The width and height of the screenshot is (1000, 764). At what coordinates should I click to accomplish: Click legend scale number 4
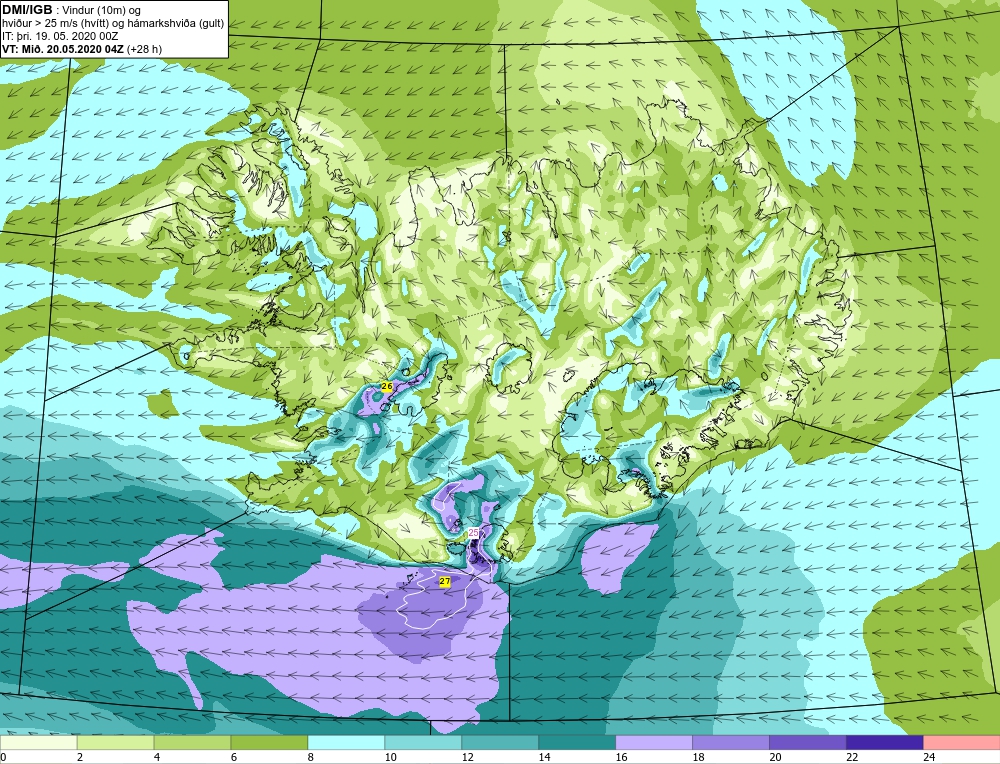[x=158, y=757]
